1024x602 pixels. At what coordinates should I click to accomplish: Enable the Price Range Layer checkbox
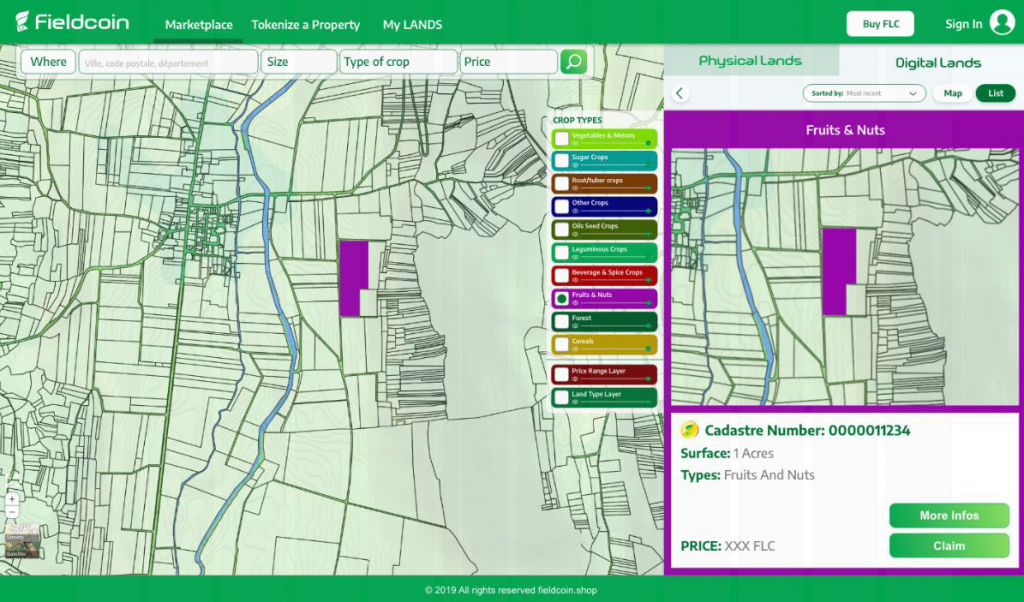tap(562, 374)
